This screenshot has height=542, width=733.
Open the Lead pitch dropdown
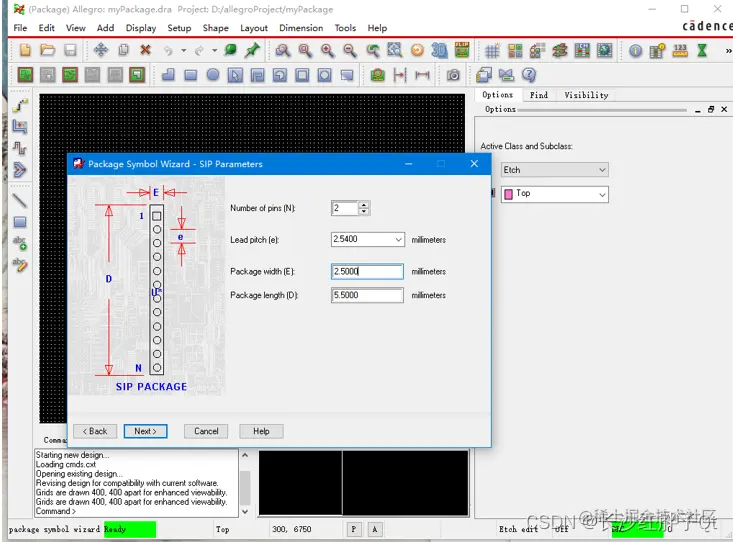398,239
